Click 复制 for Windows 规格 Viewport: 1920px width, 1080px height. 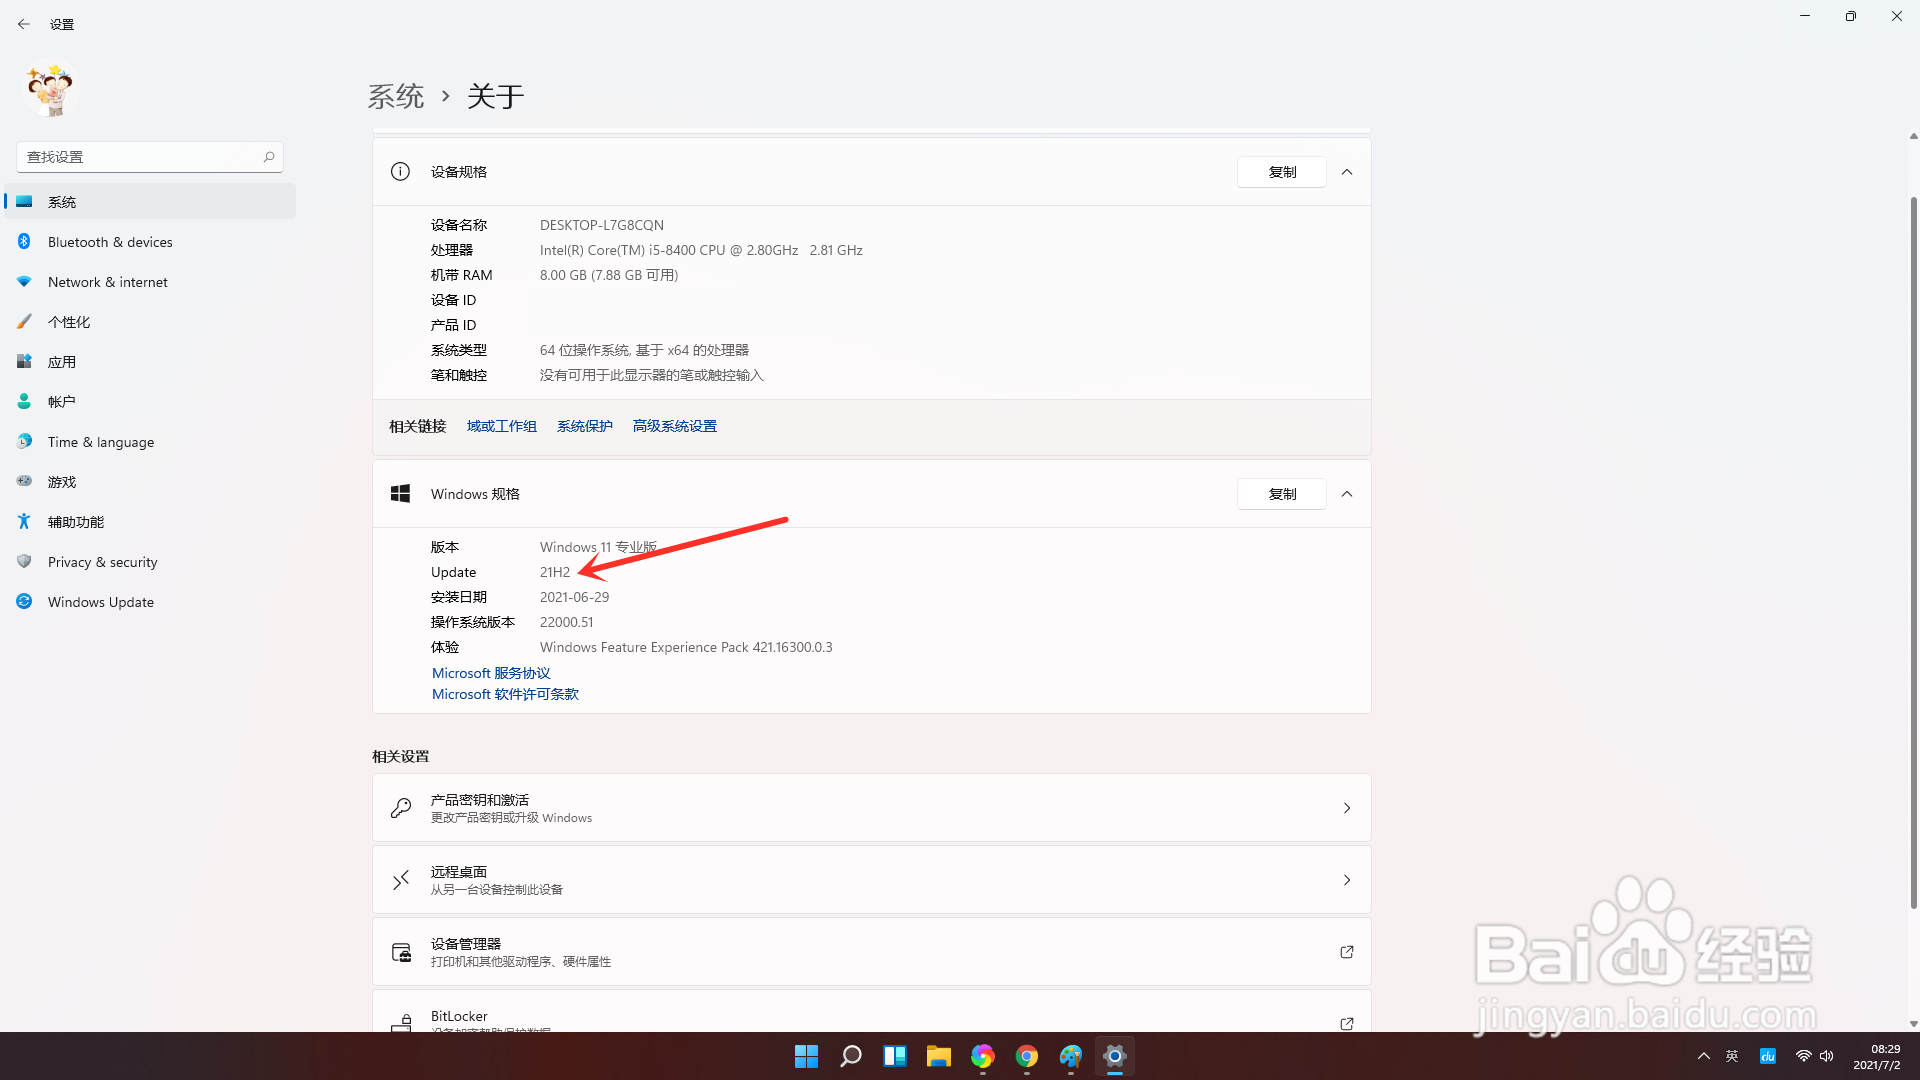point(1281,493)
